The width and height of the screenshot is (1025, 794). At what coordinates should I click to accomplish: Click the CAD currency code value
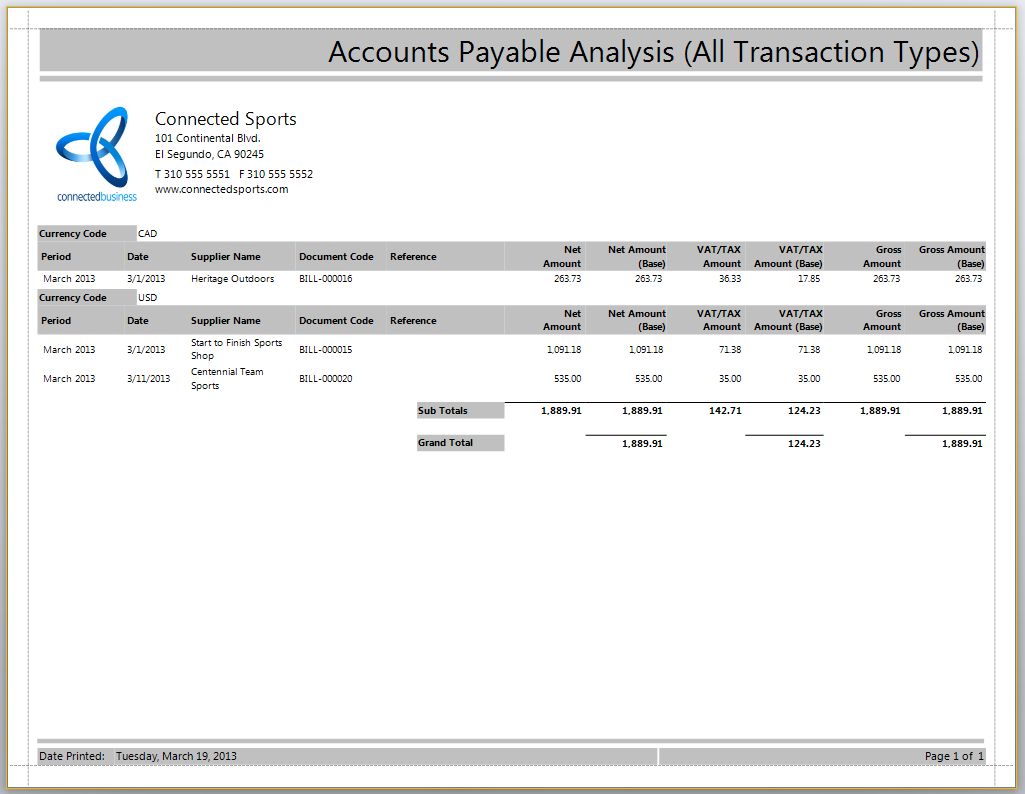coord(147,233)
